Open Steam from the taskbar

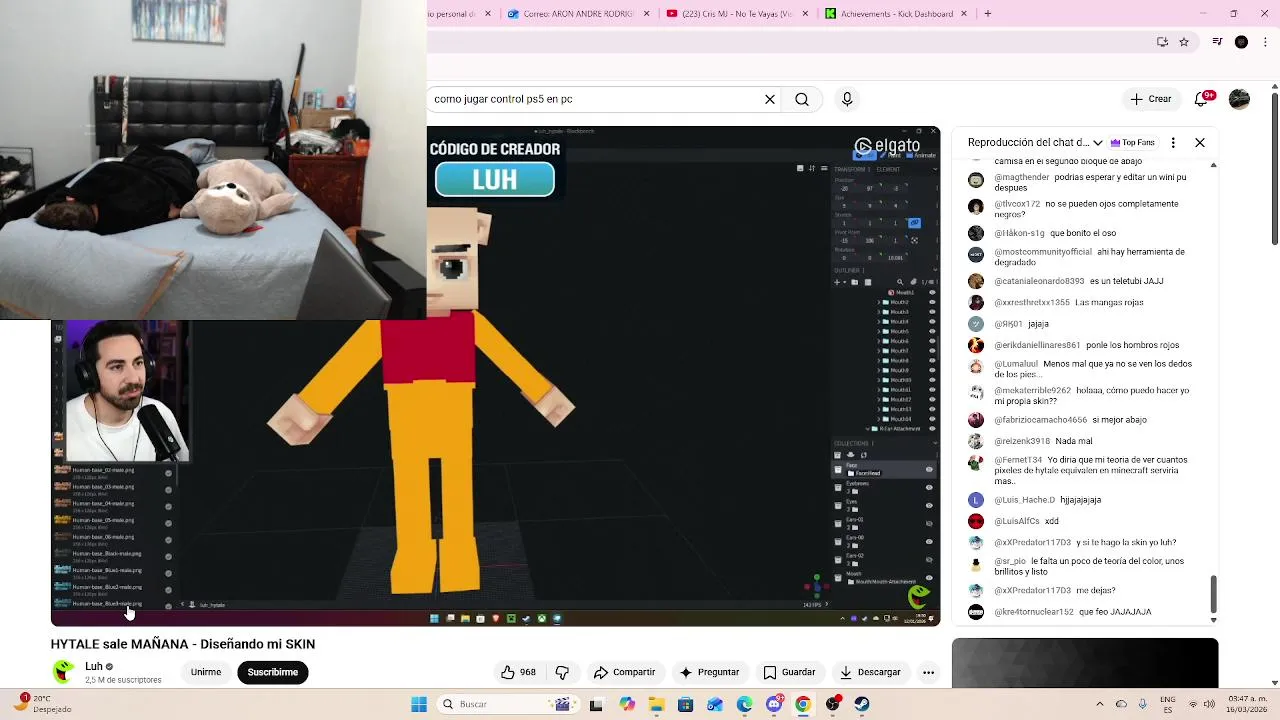tap(862, 704)
